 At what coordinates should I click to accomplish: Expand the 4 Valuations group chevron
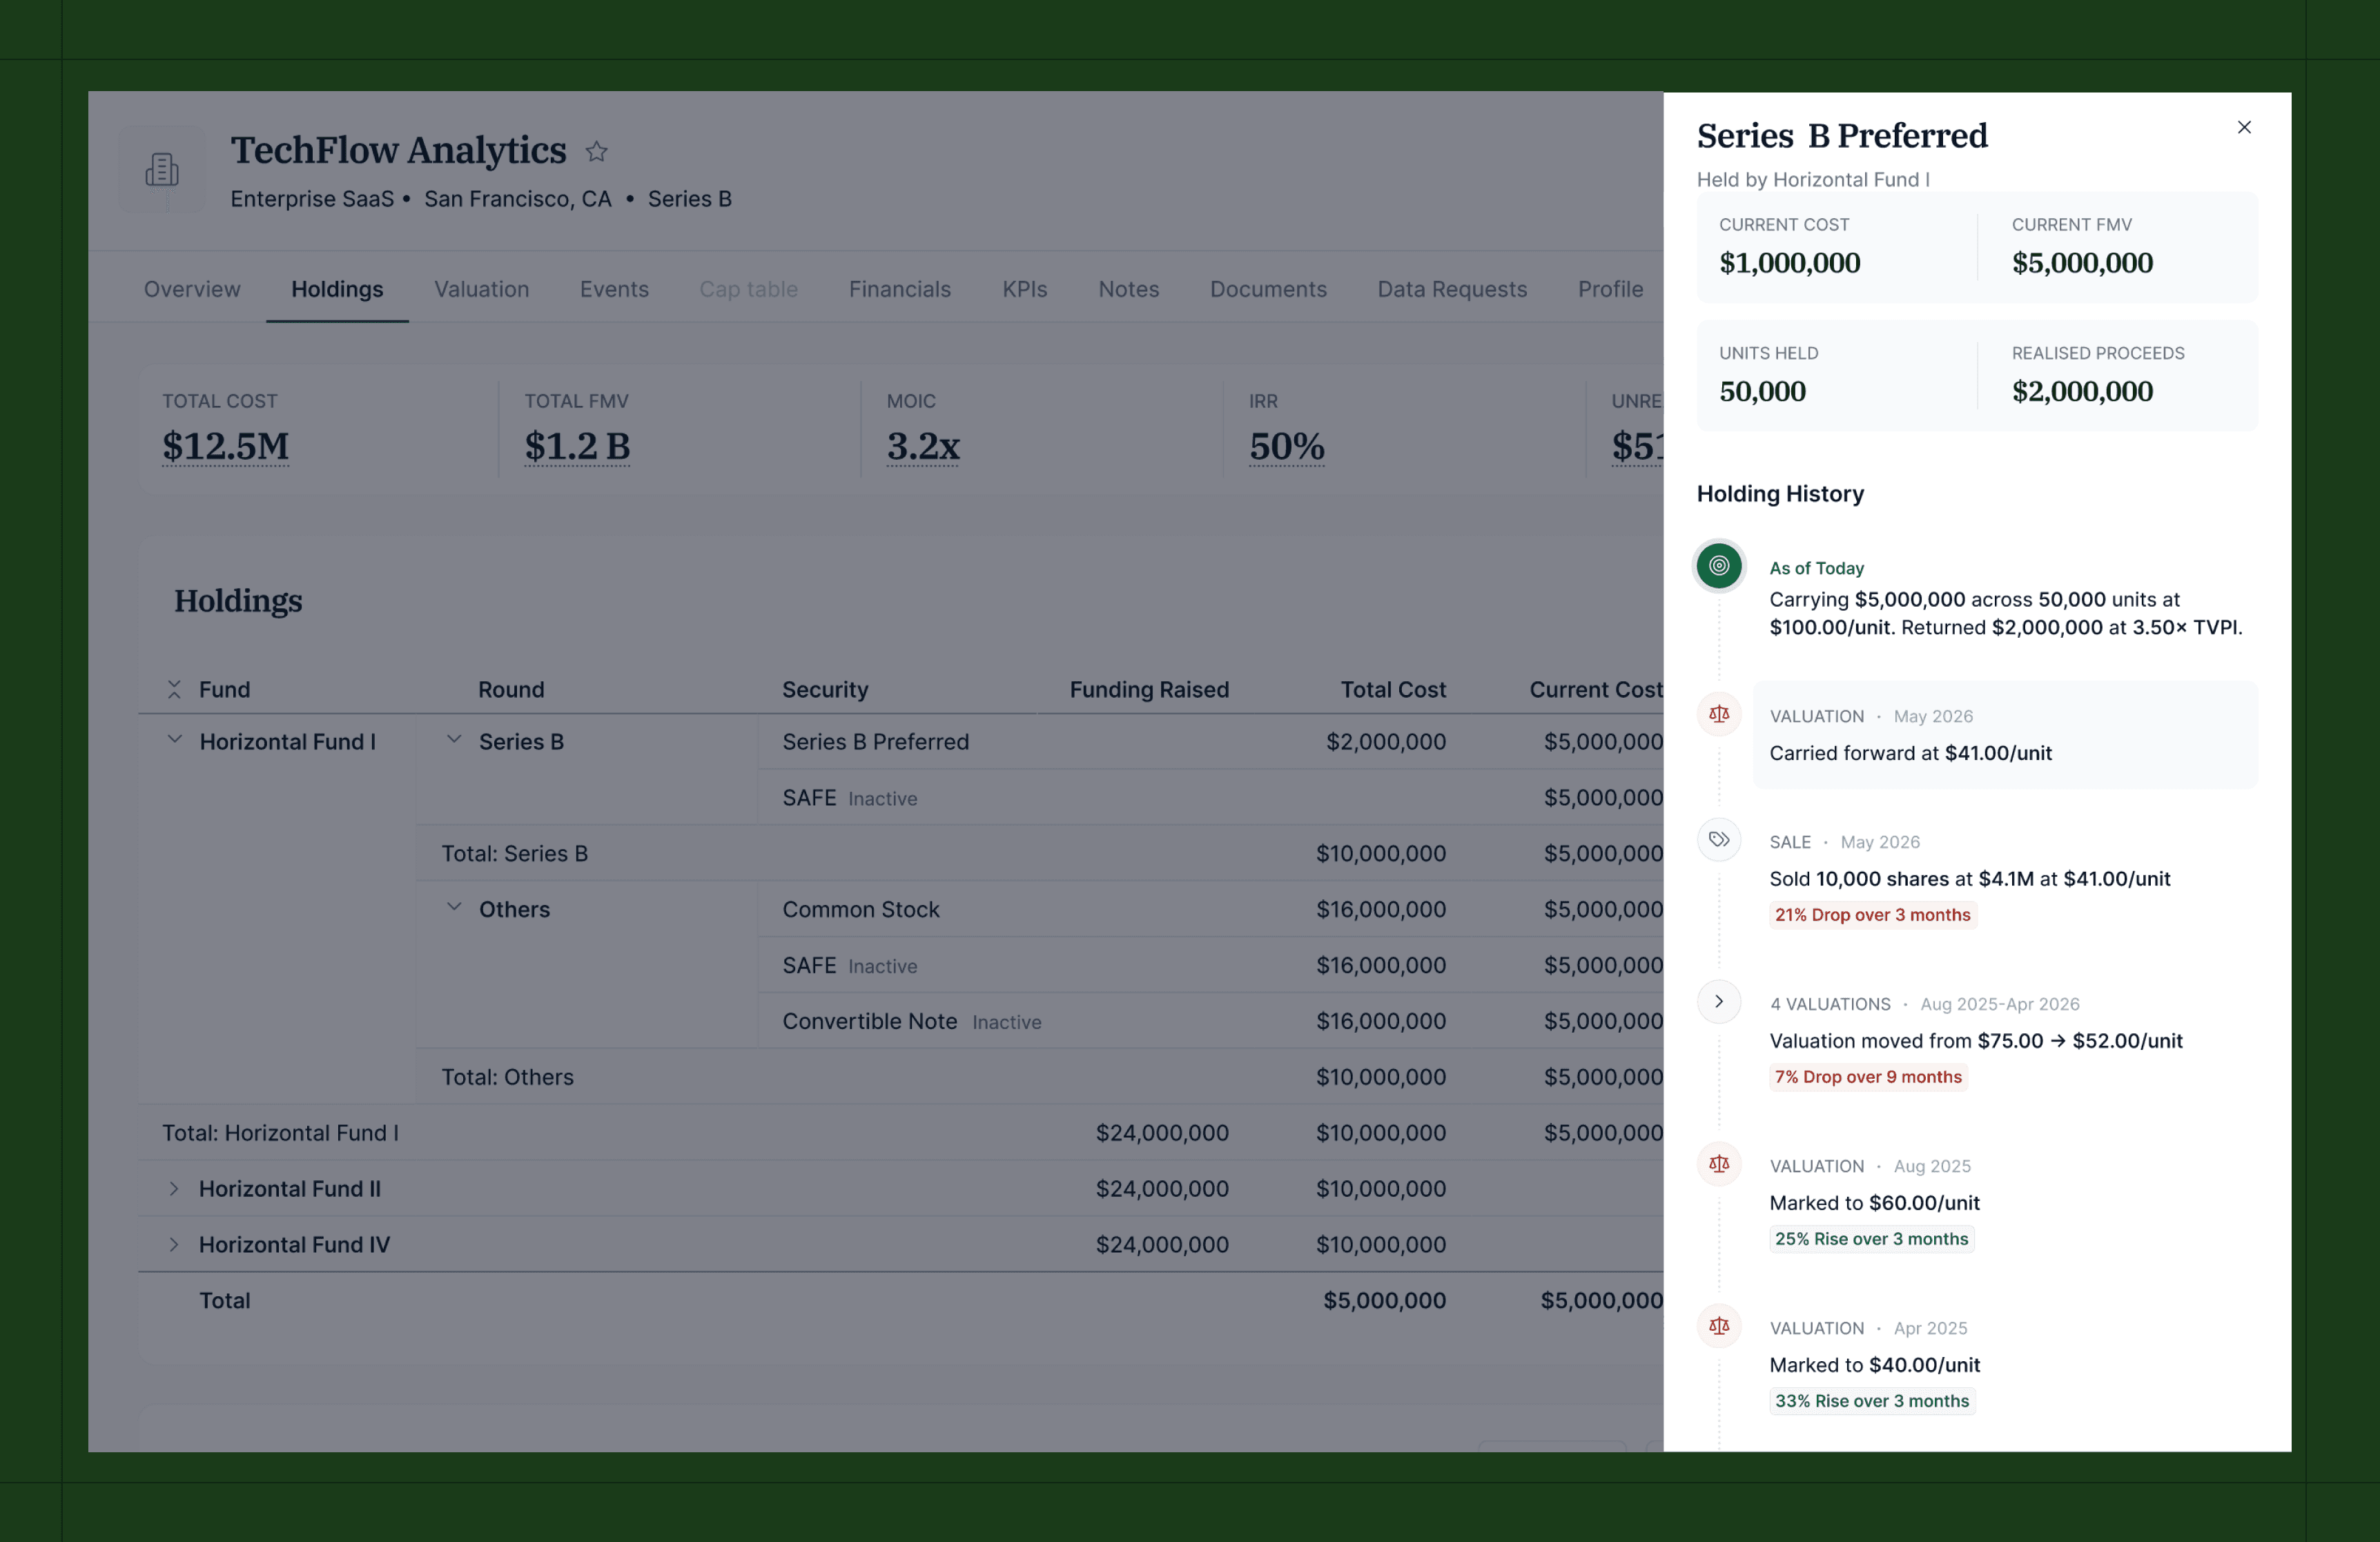(x=1719, y=1002)
